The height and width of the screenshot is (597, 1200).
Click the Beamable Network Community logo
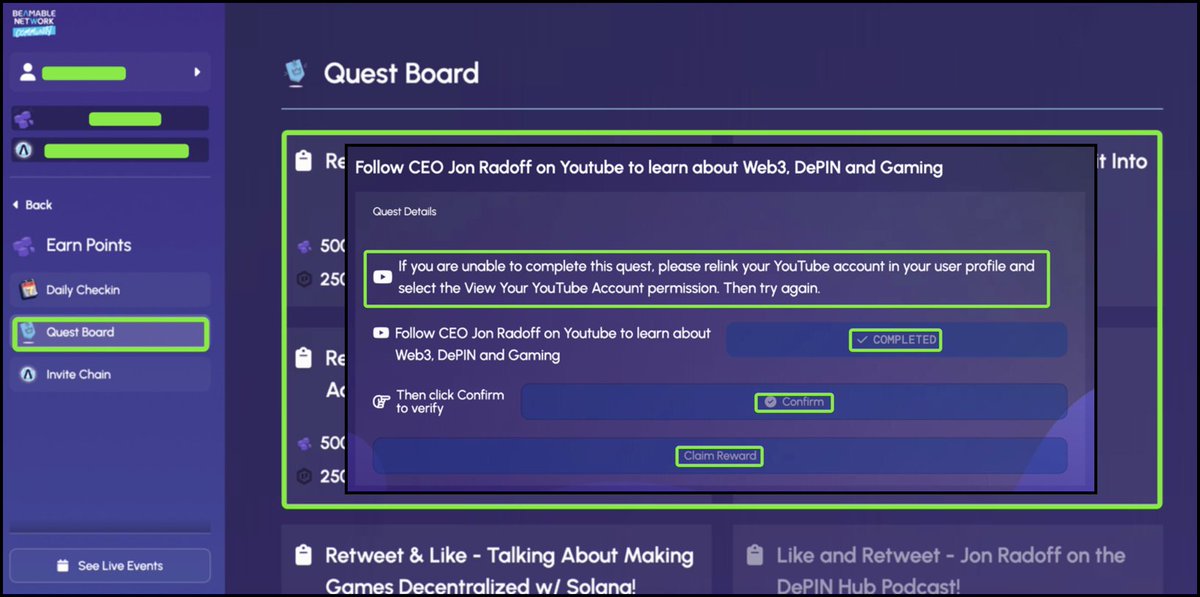pos(35,22)
